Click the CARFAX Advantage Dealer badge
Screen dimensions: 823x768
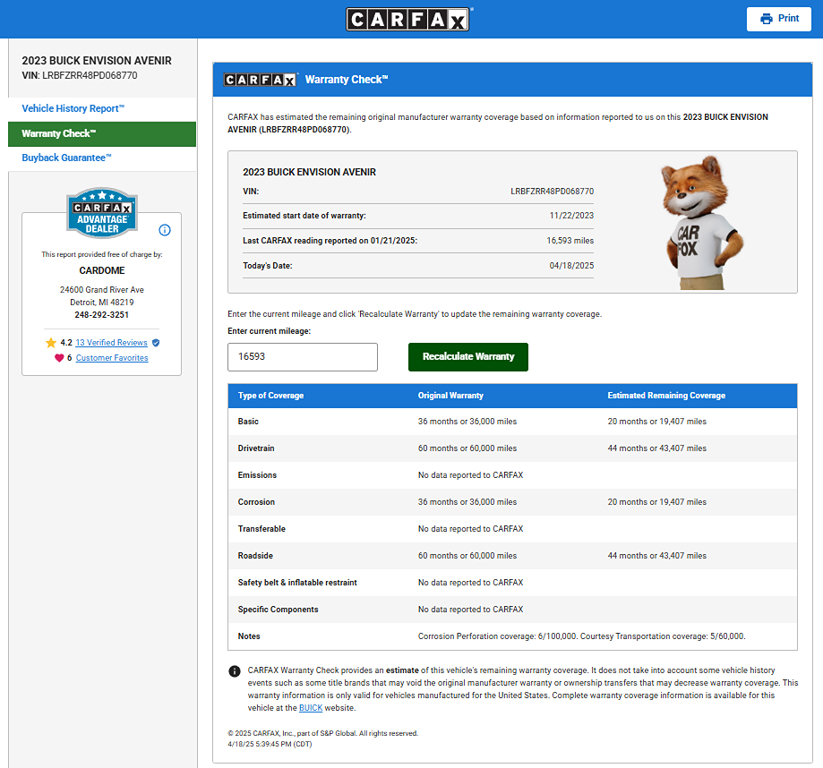click(101, 213)
